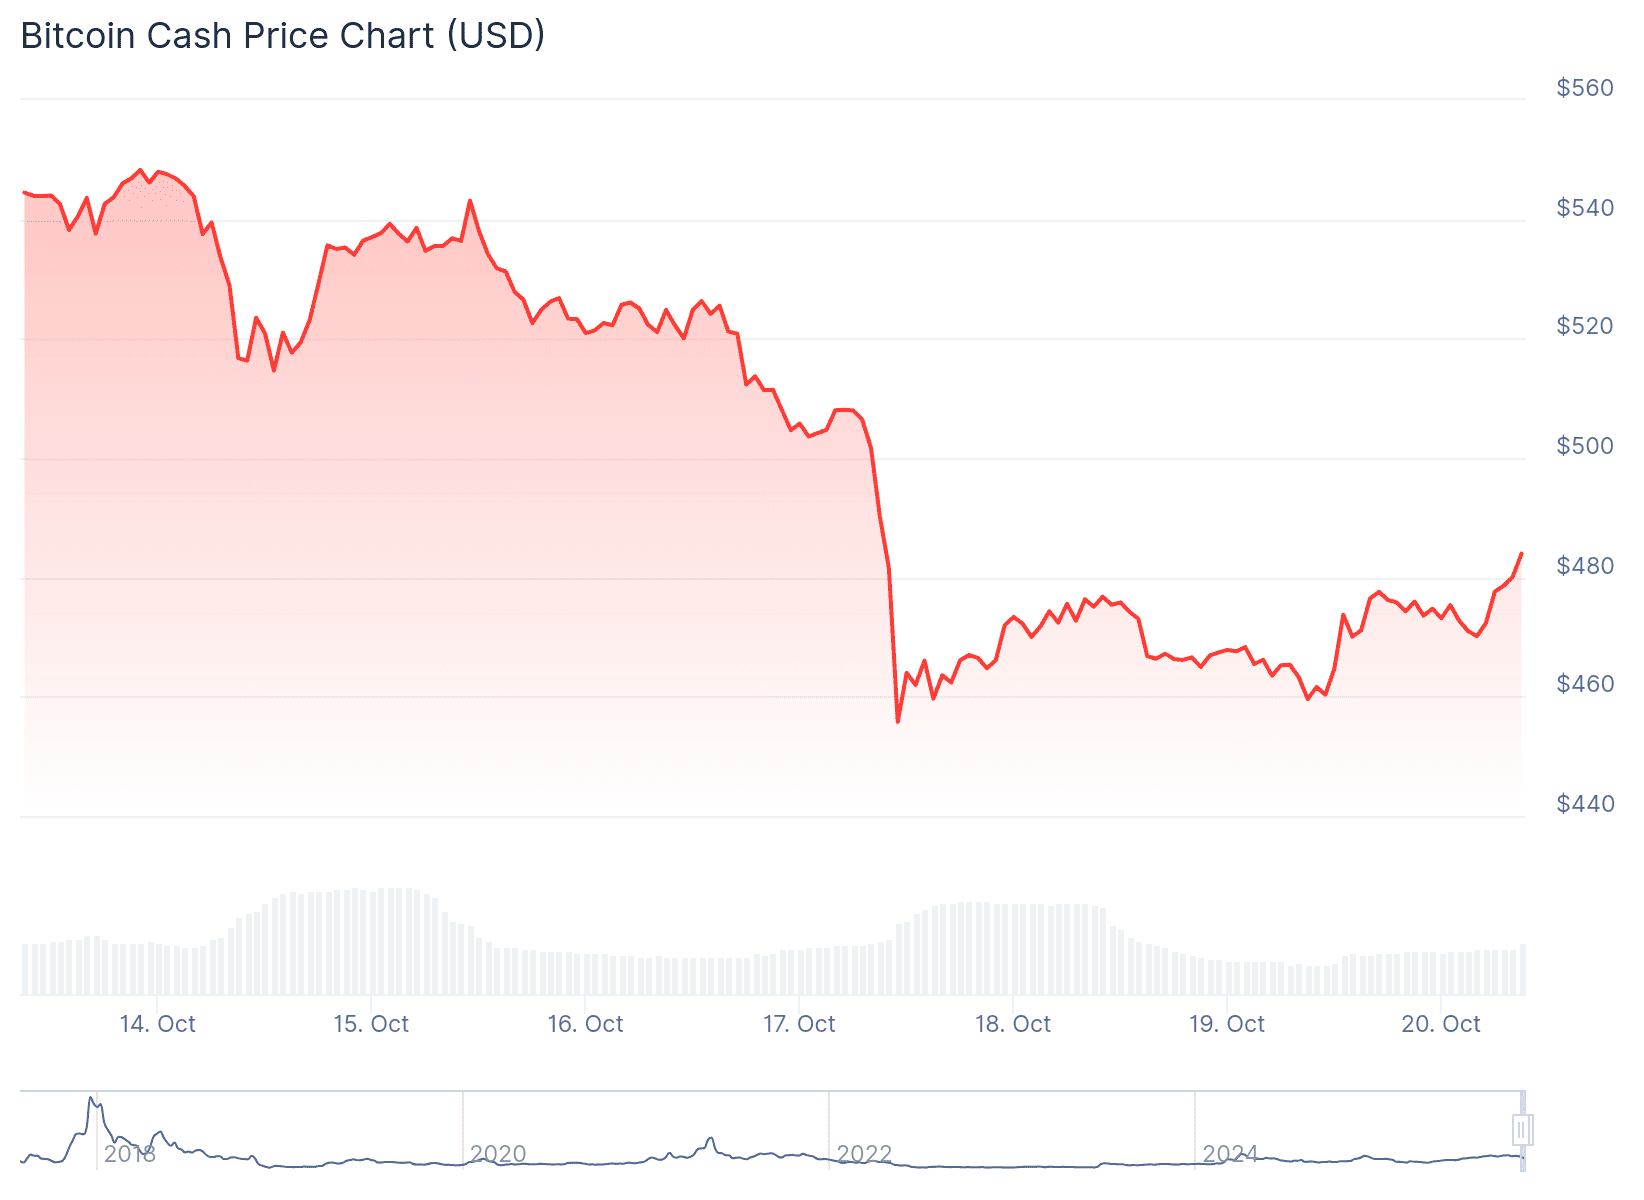1644x1200 pixels.
Task: Click the $480 price axis label
Action: 1585,566
